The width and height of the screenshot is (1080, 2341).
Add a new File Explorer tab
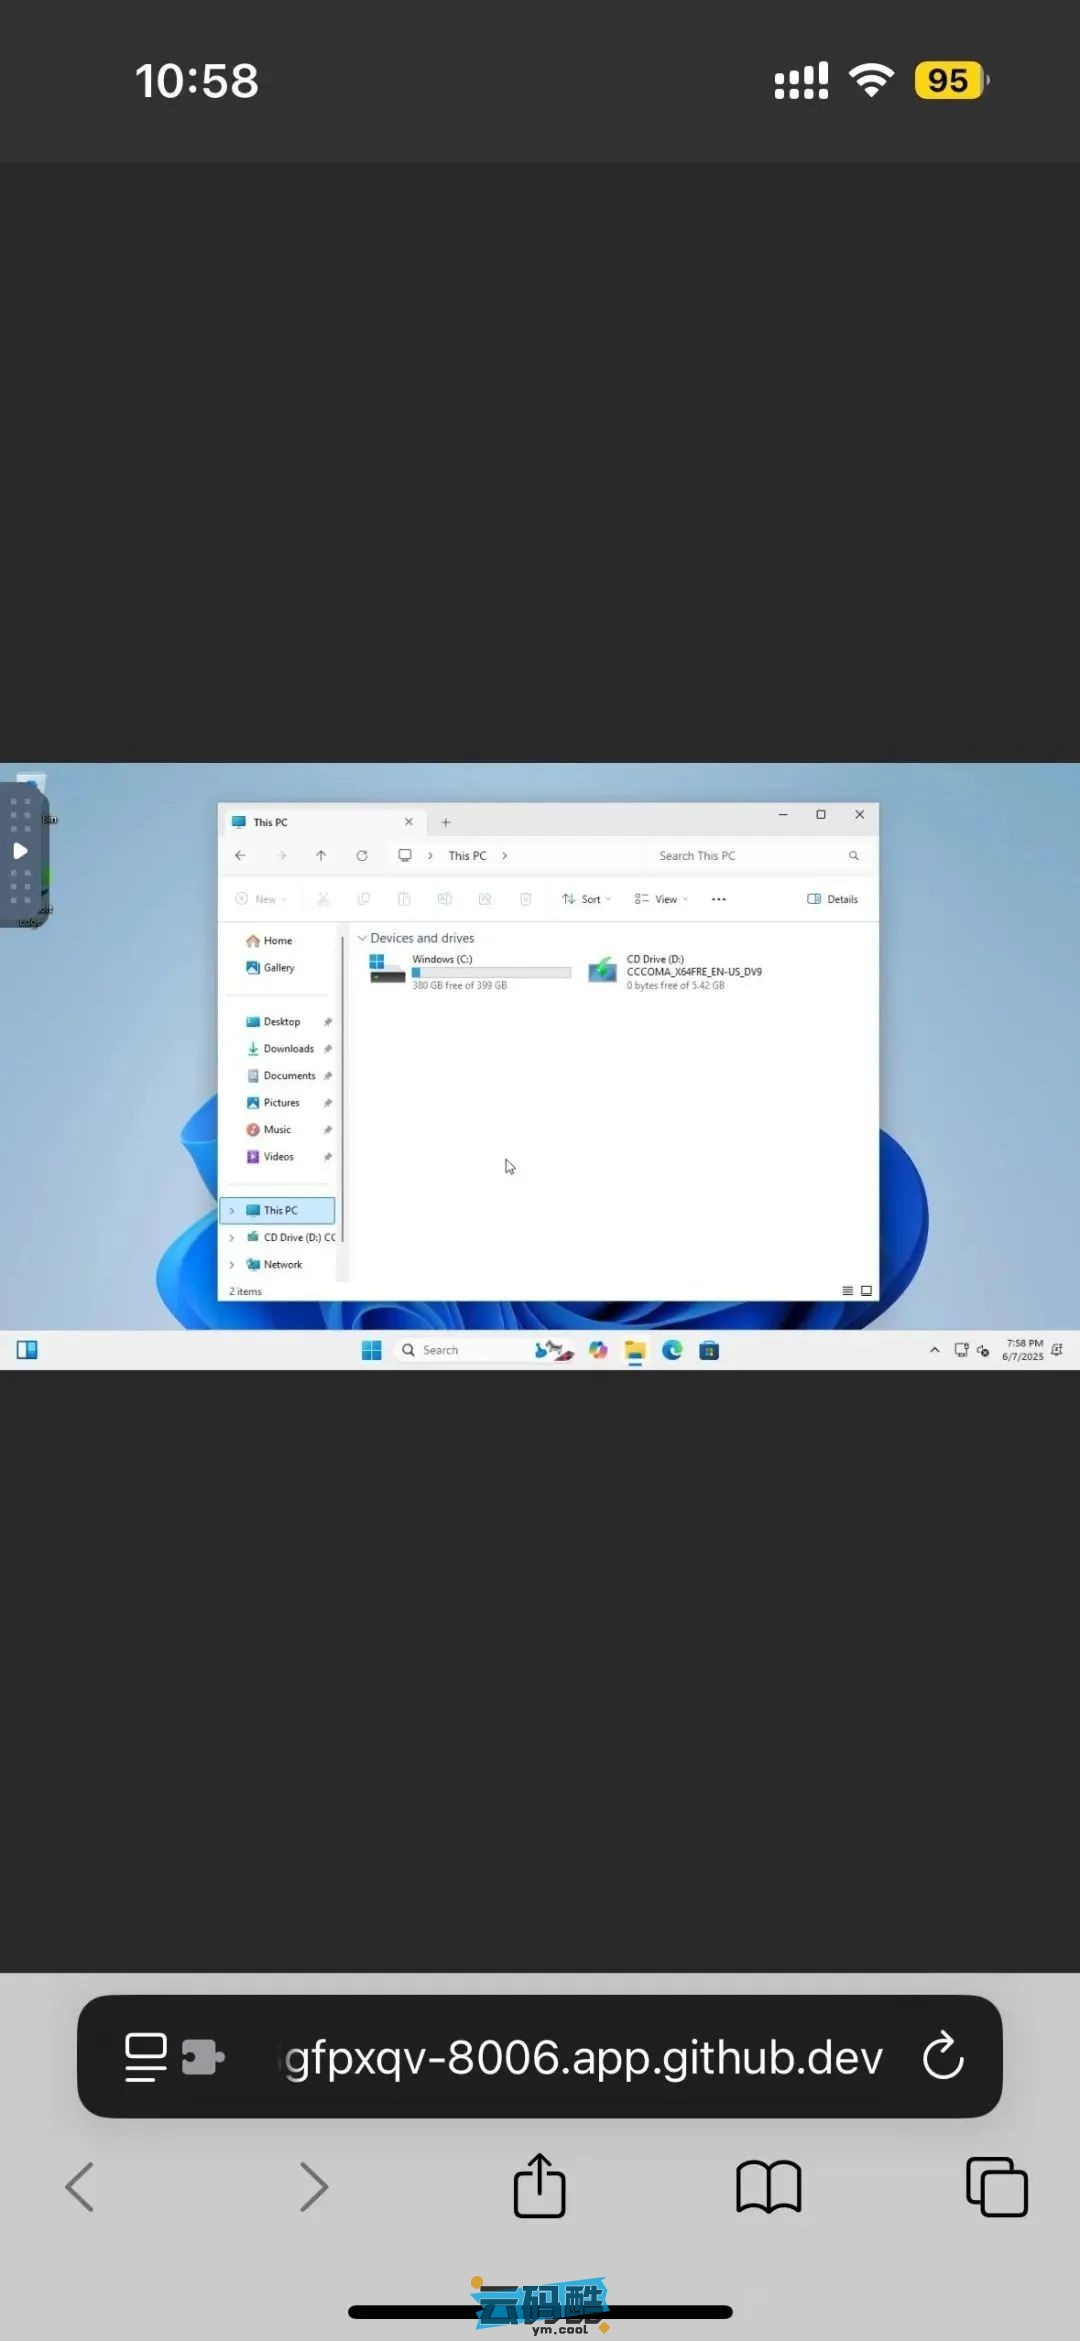(446, 822)
